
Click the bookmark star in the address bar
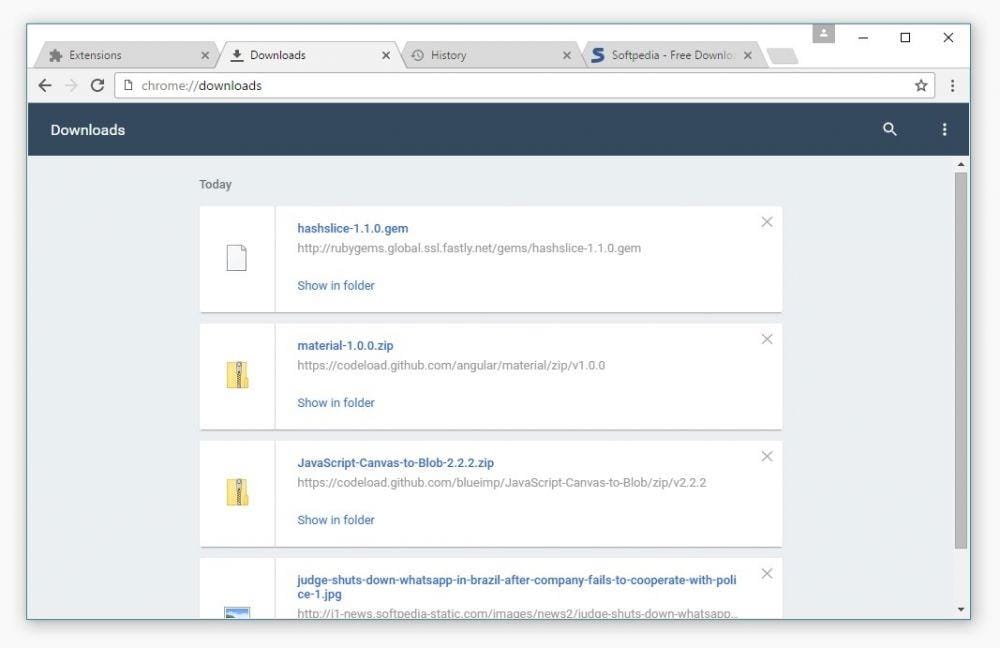point(920,86)
